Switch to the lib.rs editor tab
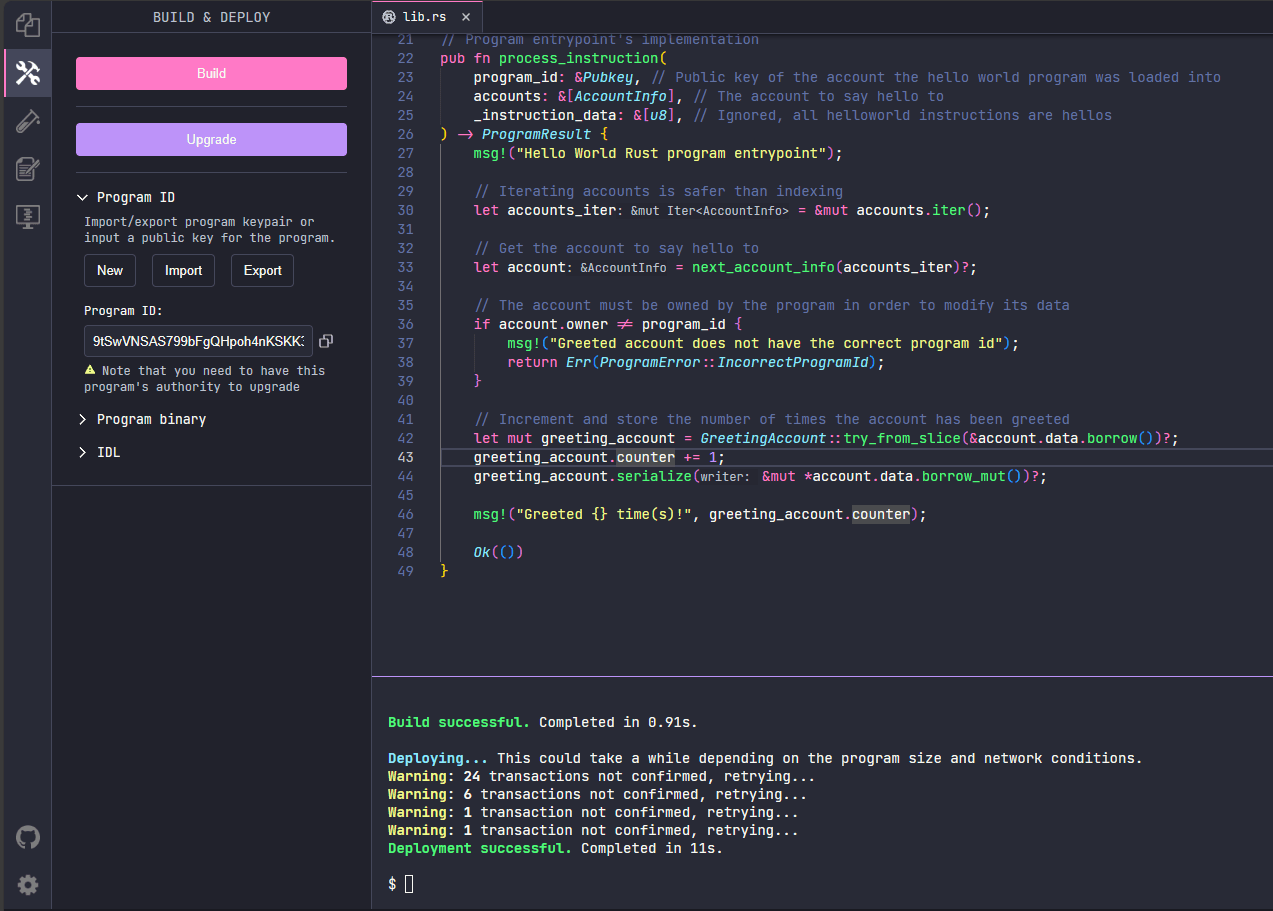 (427, 17)
